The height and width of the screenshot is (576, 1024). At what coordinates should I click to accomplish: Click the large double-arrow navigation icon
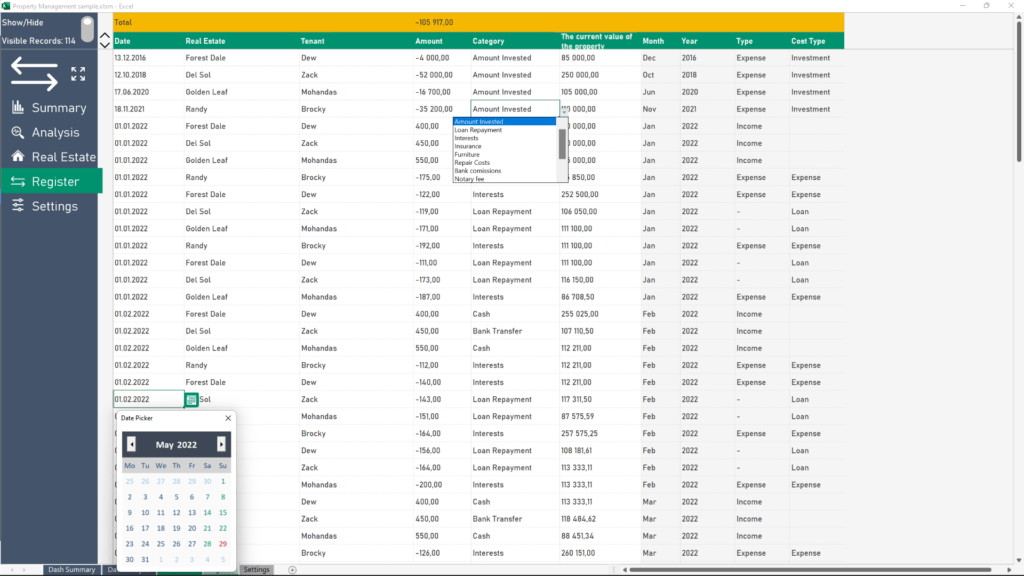coord(33,74)
